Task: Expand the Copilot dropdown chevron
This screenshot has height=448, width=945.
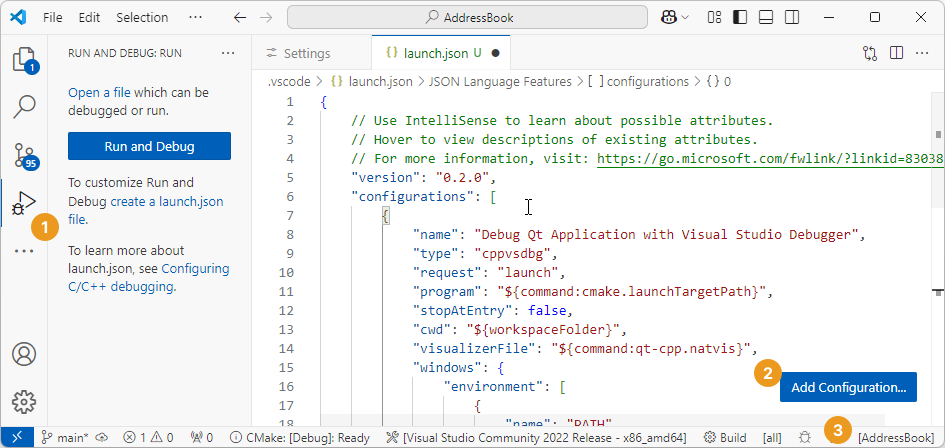Action: (x=685, y=17)
